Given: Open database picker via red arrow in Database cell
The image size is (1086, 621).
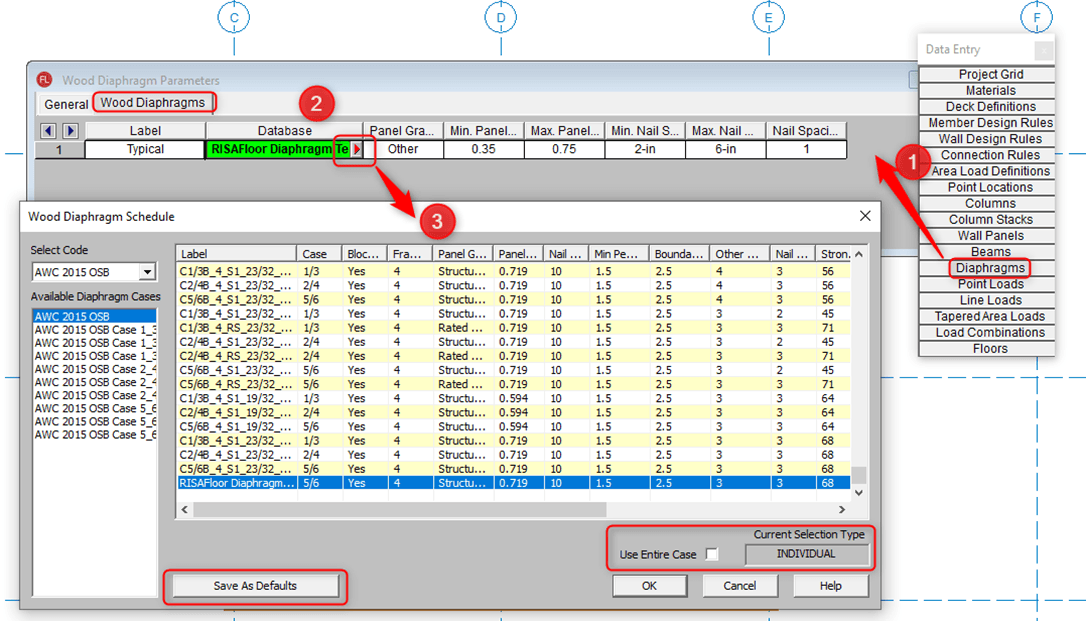Looking at the screenshot, I should 357,149.
